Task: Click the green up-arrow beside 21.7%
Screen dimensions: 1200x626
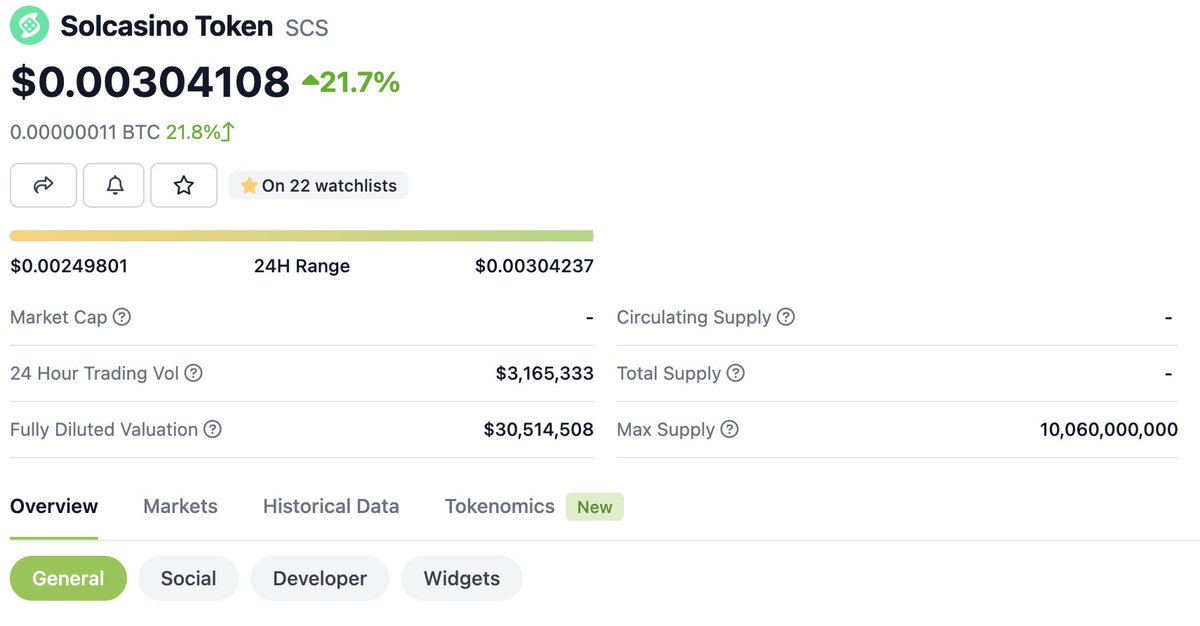Action: point(310,81)
